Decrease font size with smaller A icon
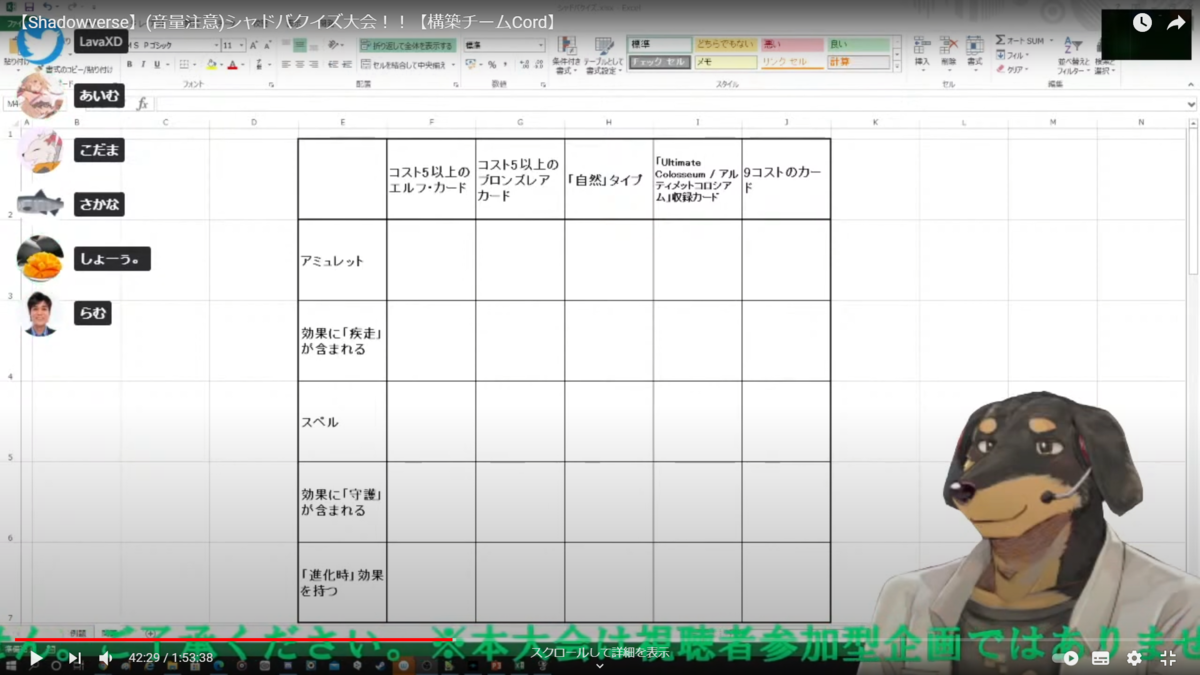The height and width of the screenshot is (675, 1200). 268,45
